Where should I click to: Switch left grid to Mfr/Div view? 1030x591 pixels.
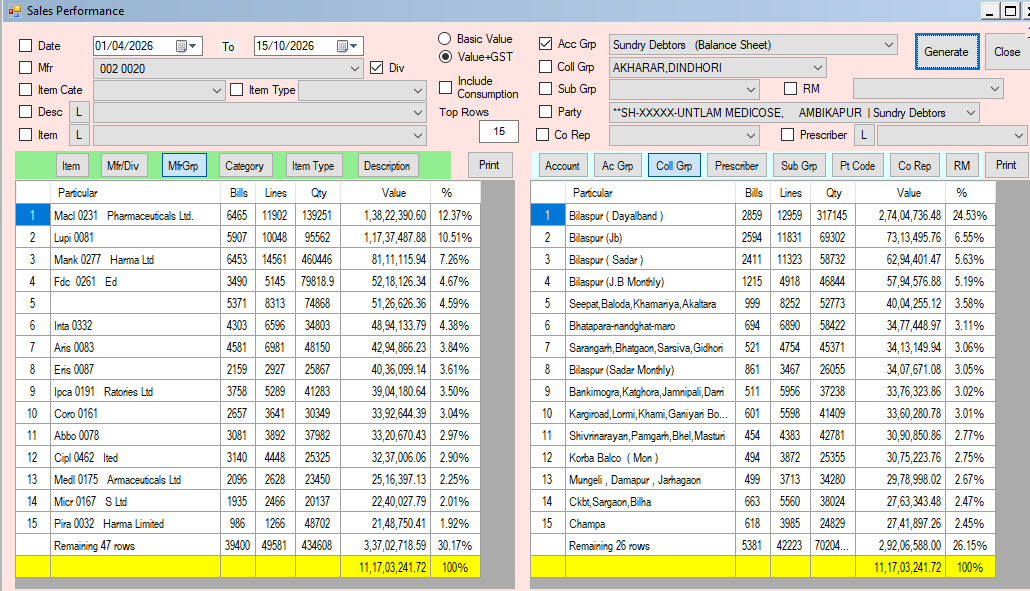click(123, 165)
